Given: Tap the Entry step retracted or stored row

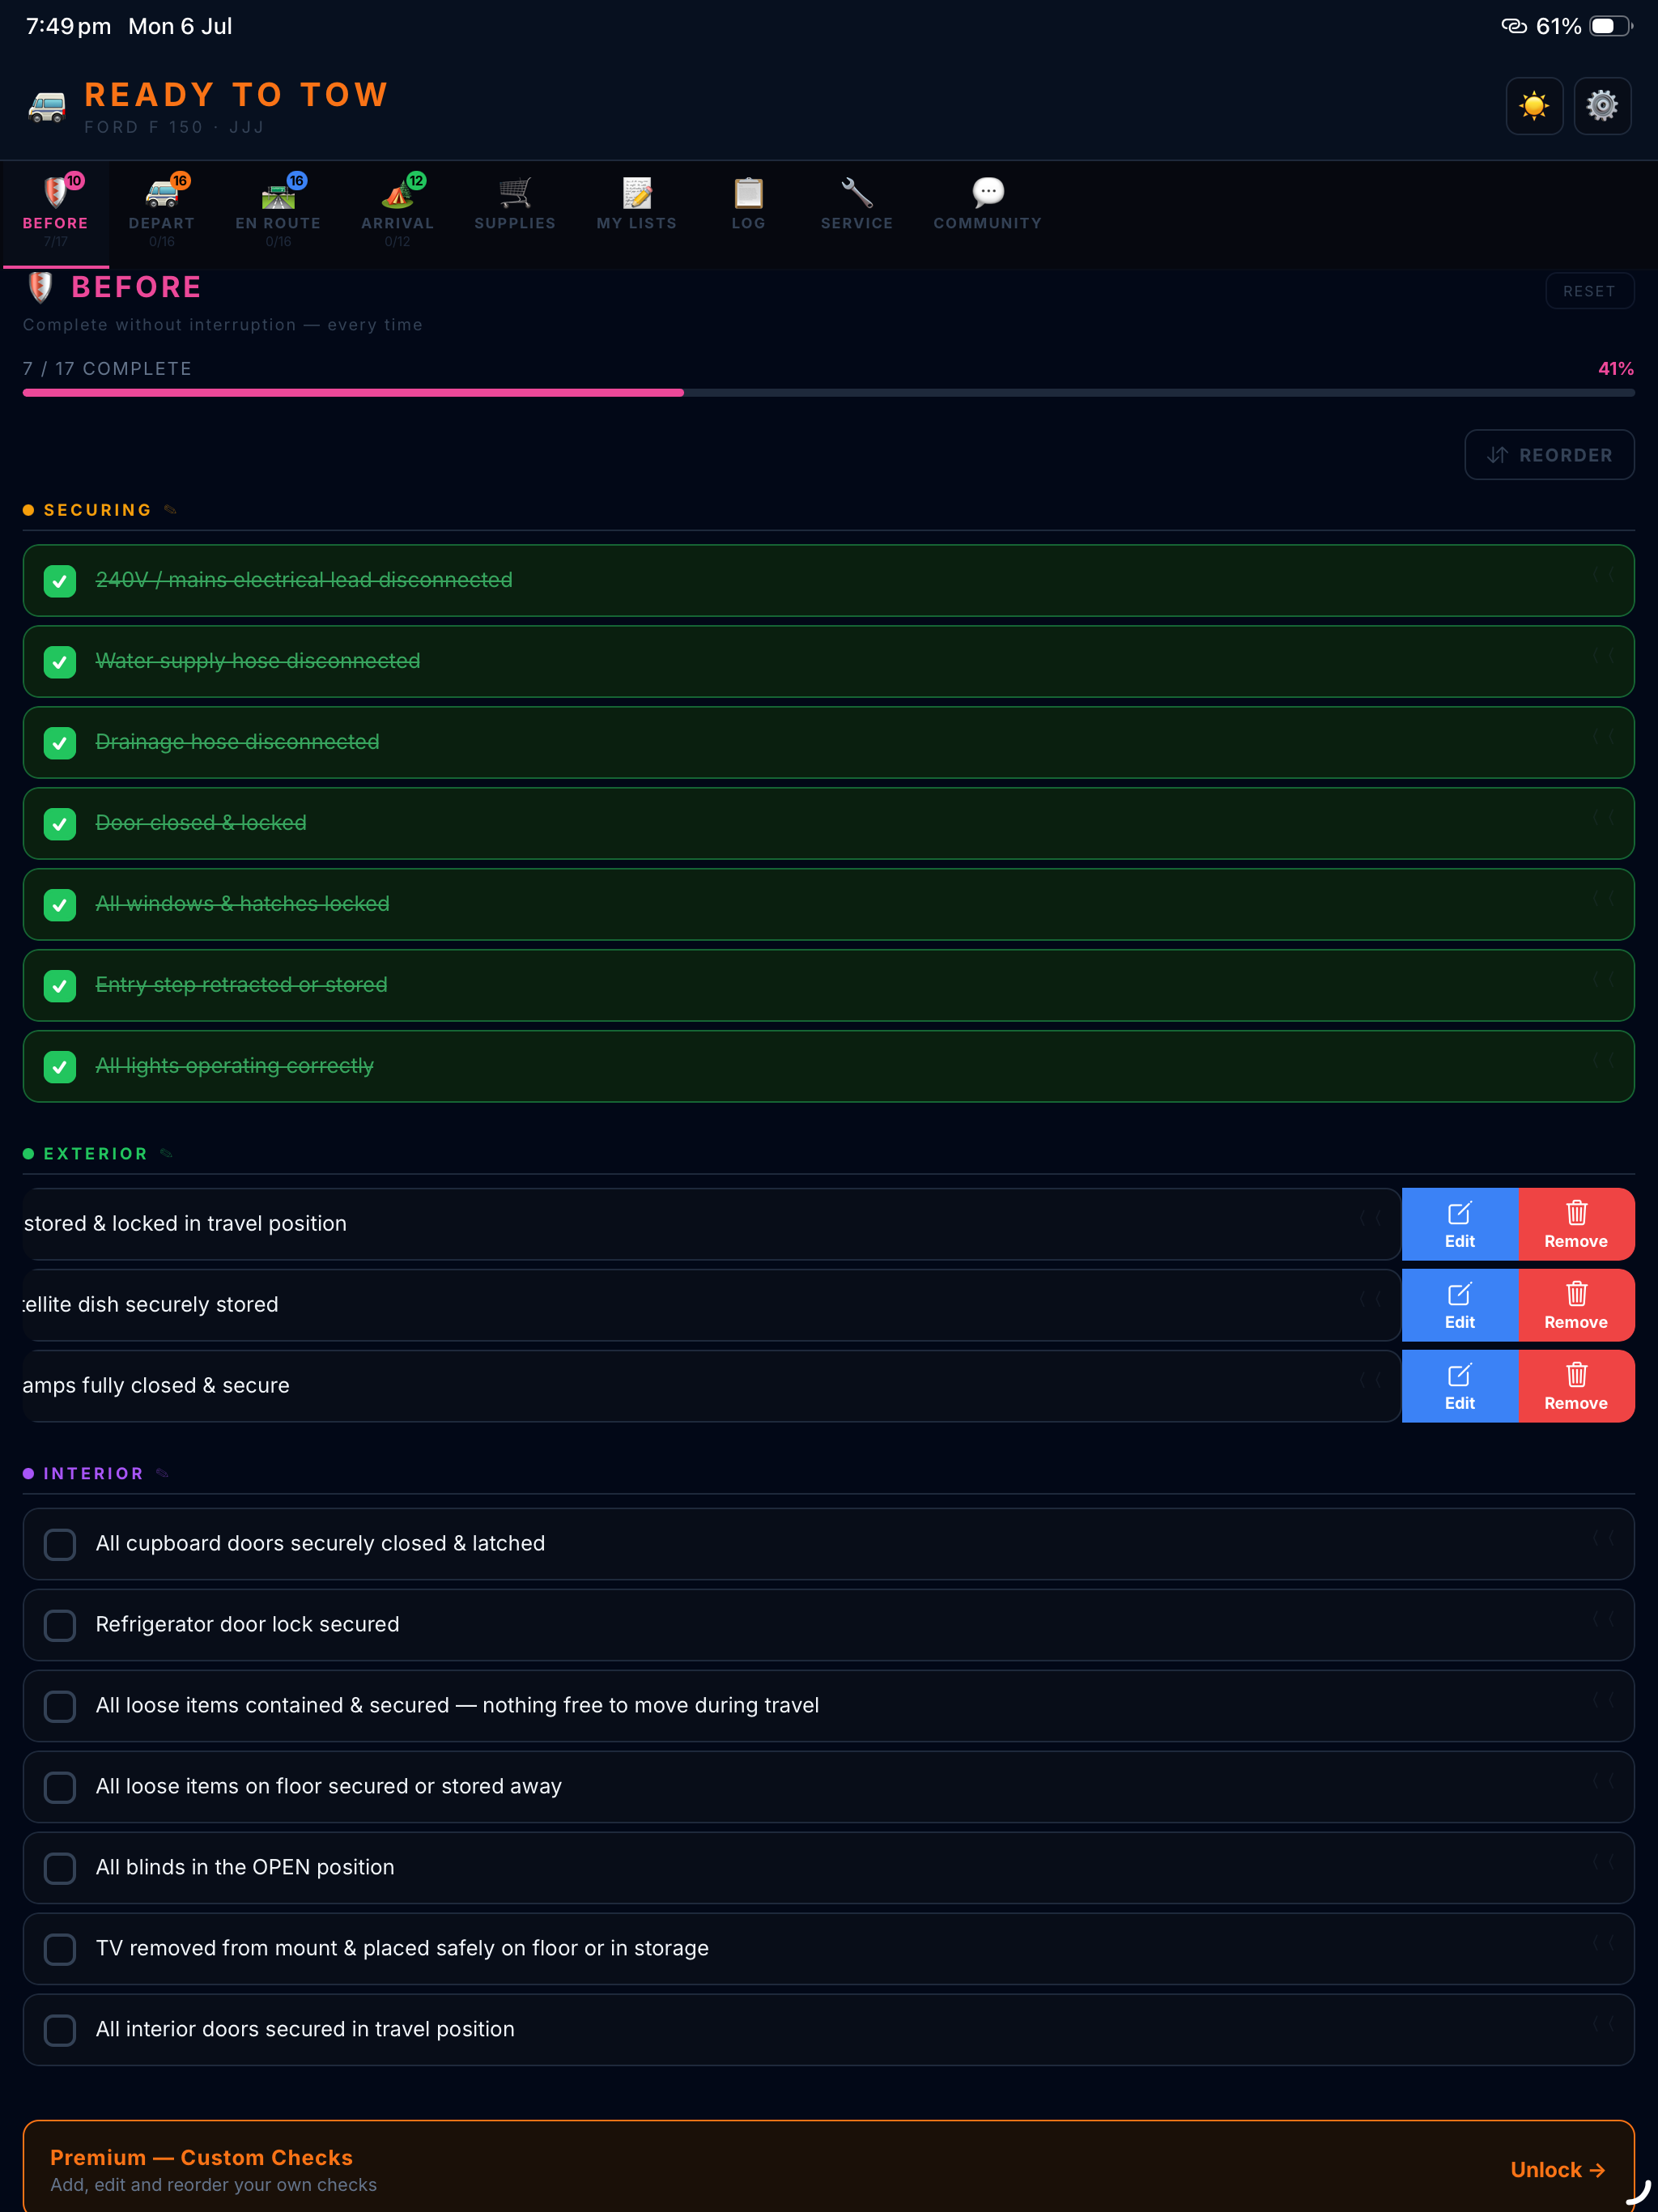Looking at the screenshot, I should point(828,986).
